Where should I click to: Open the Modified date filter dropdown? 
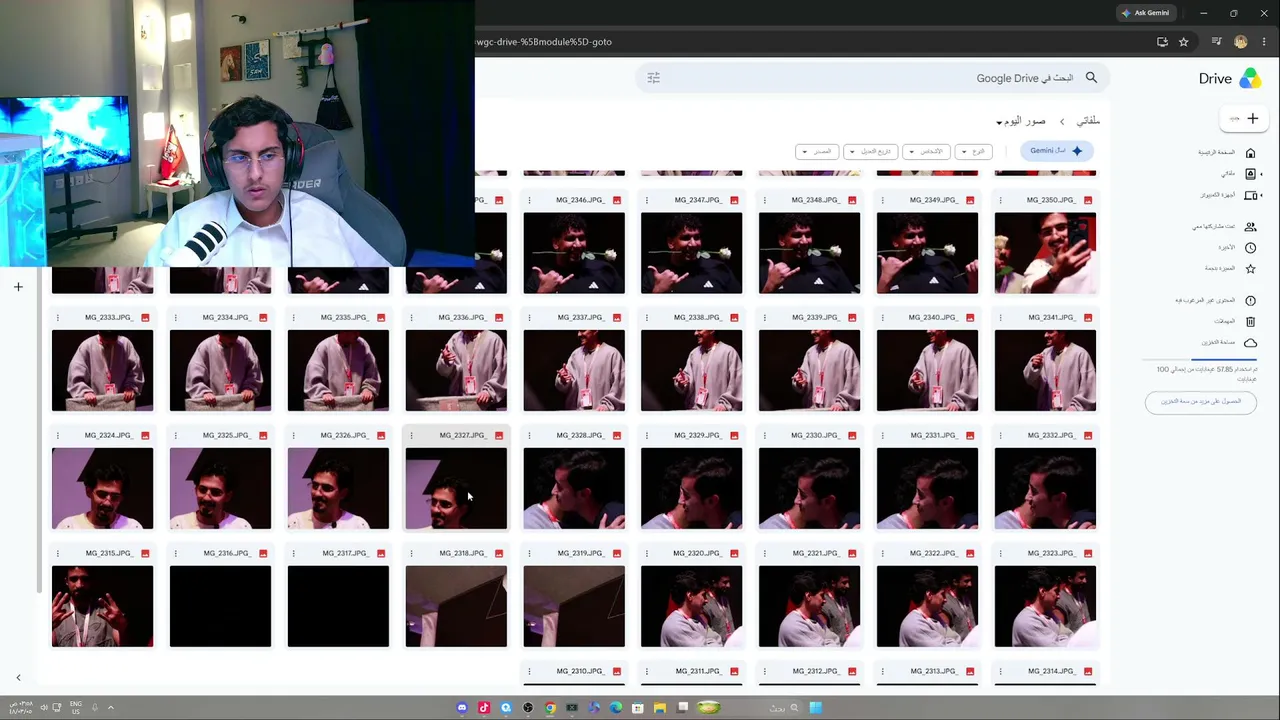pyautogui.click(x=871, y=151)
